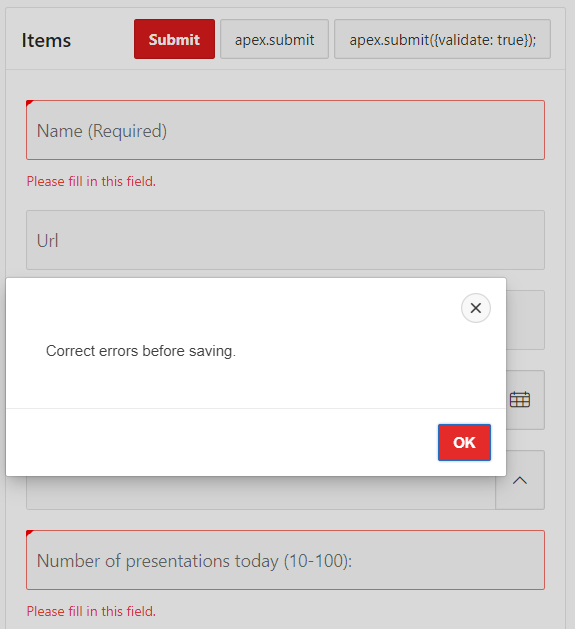Click the Items region heading
The width and height of the screenshot is (575, 629).
click(x=46, y=40)
